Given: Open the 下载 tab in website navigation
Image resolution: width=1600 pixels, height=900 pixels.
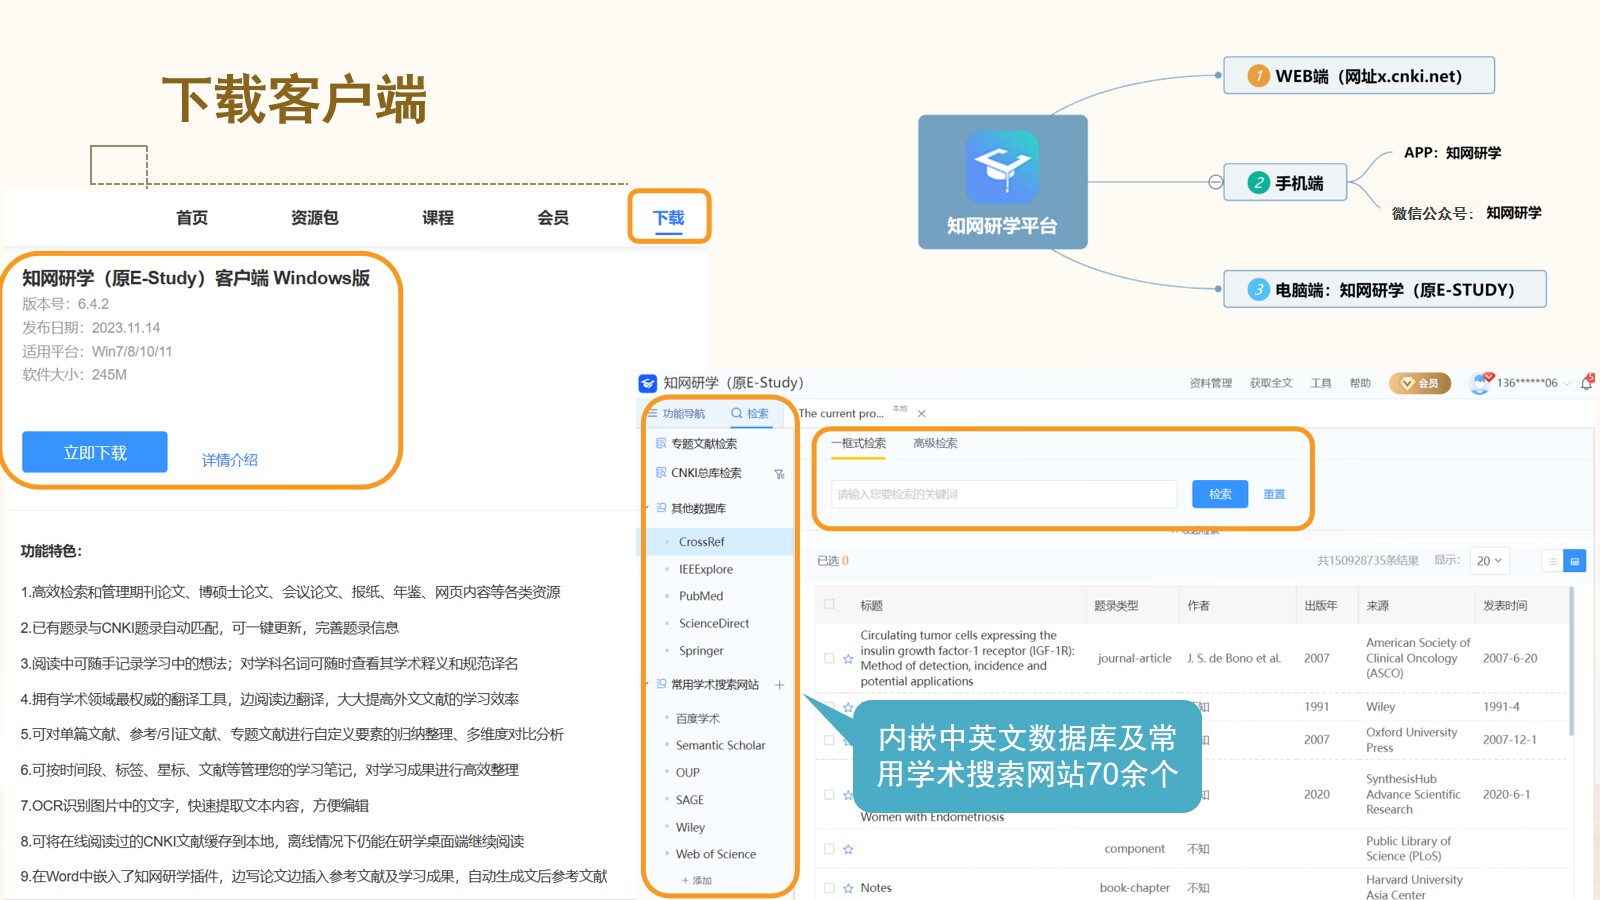Looking at the screenshot, I should (668, 218).
